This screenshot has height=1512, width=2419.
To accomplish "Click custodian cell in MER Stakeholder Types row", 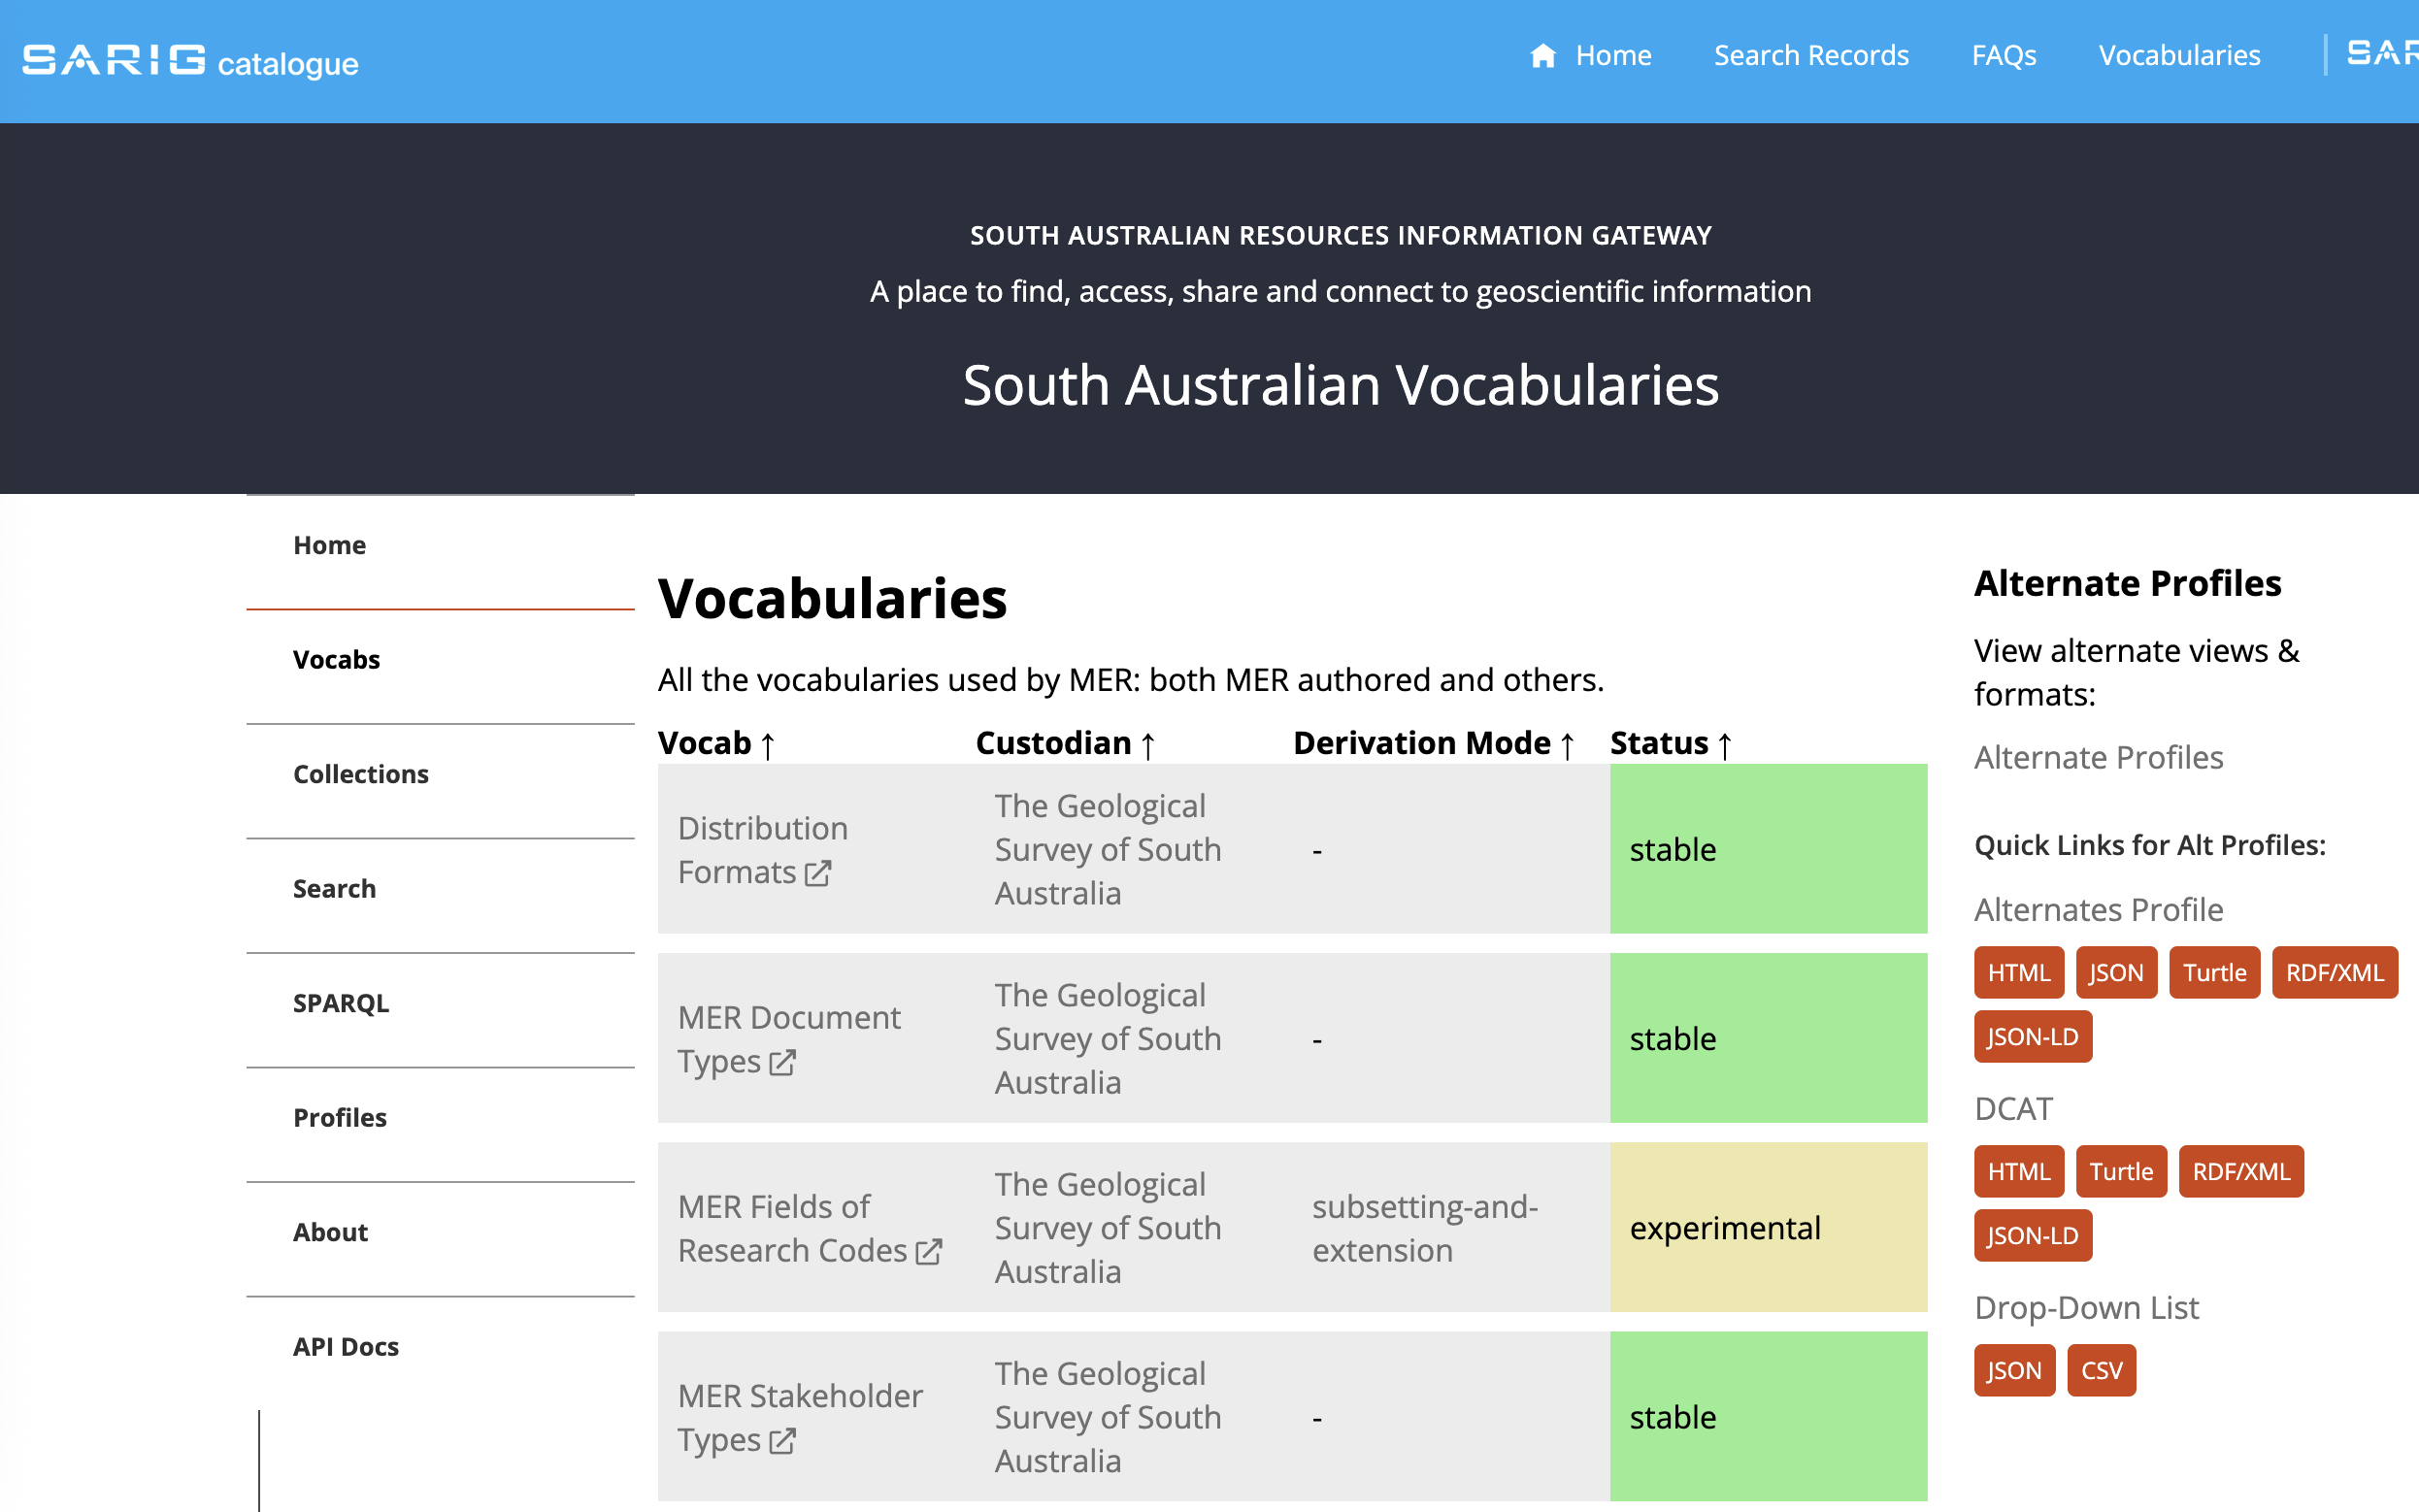I will click(x=1134, y=1417).
